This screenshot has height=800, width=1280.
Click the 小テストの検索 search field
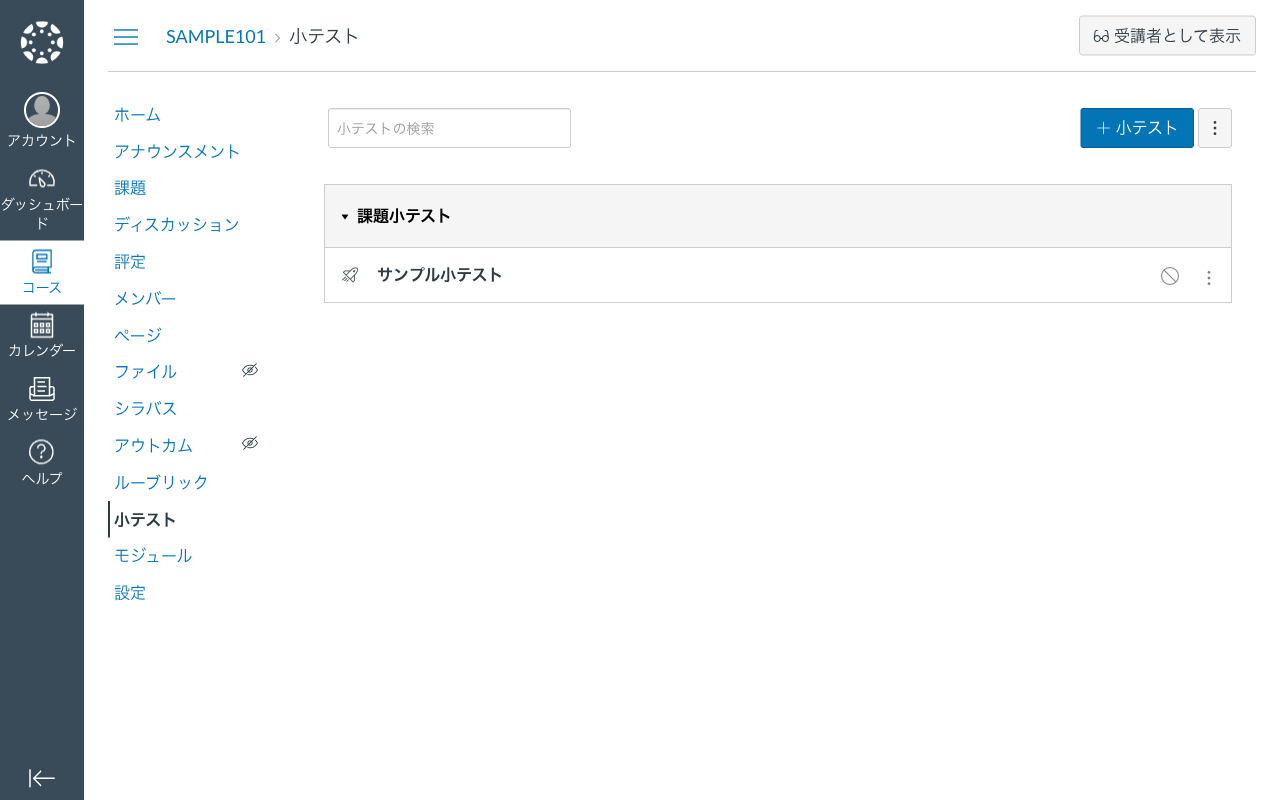tap(449, 128)
